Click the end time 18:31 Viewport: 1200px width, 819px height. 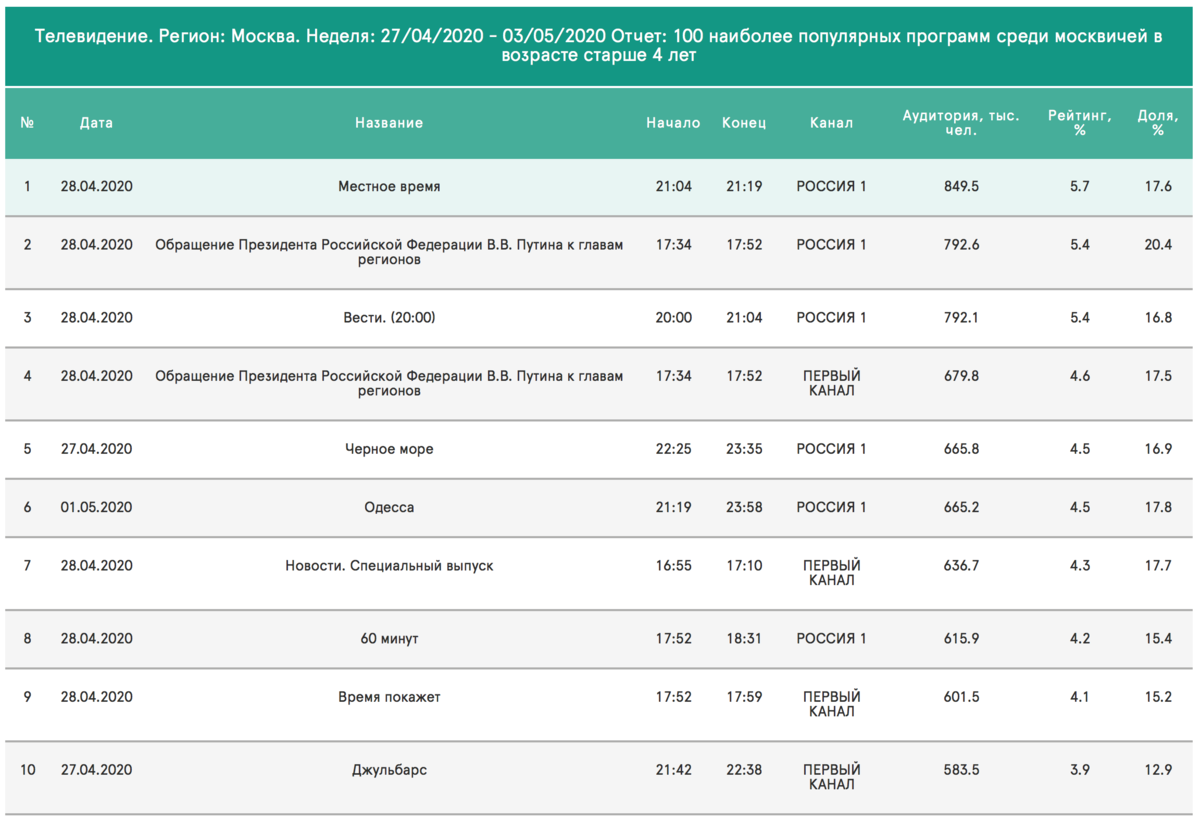coord(744,639)
